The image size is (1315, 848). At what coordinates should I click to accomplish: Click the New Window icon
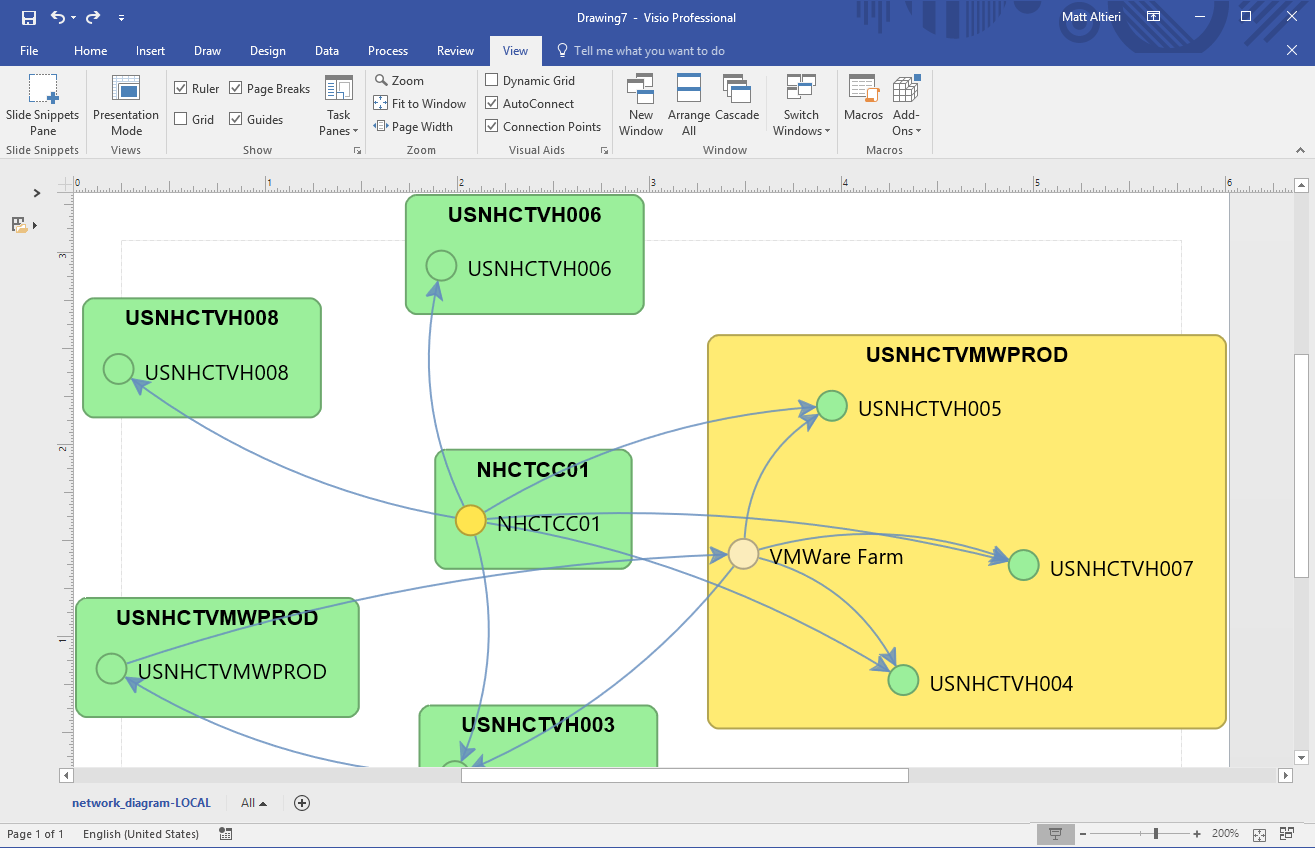coord(641,105)
